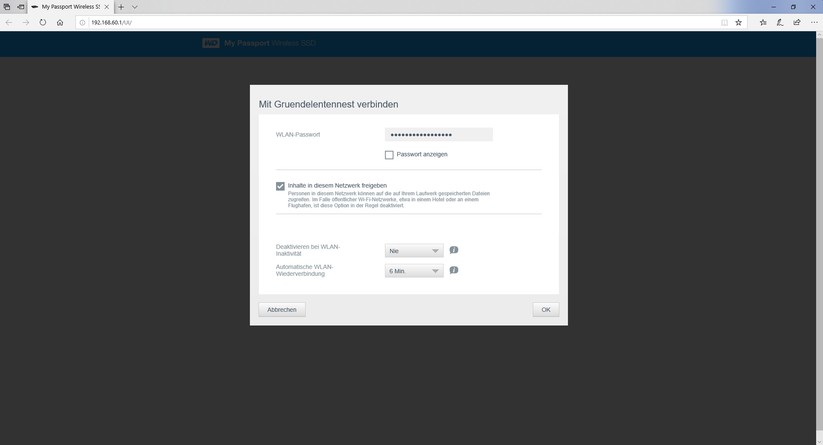Open info tip for Automatische WLAN-Wiederverbindung
Screen dimensions: 823x445
454,270
